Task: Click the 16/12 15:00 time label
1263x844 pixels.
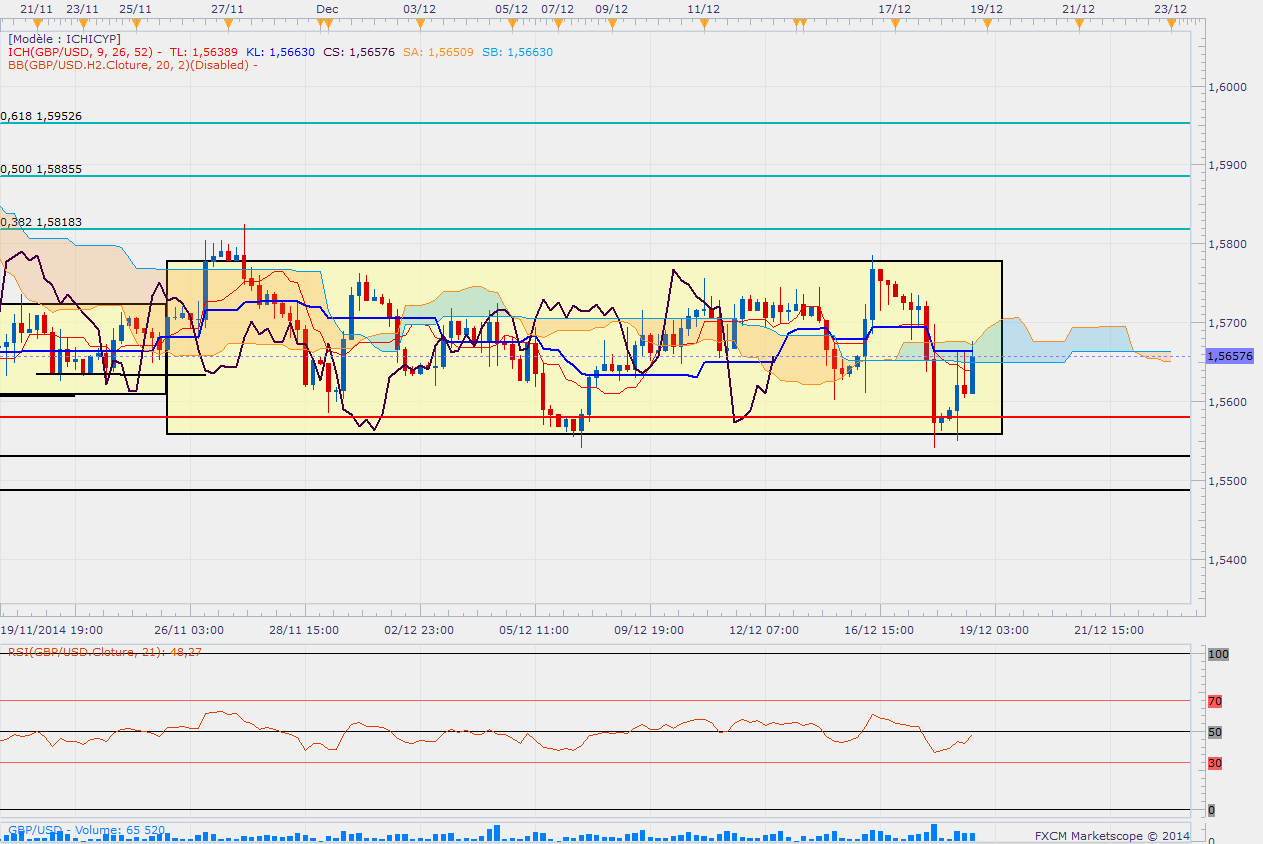Action: point(880,630)
